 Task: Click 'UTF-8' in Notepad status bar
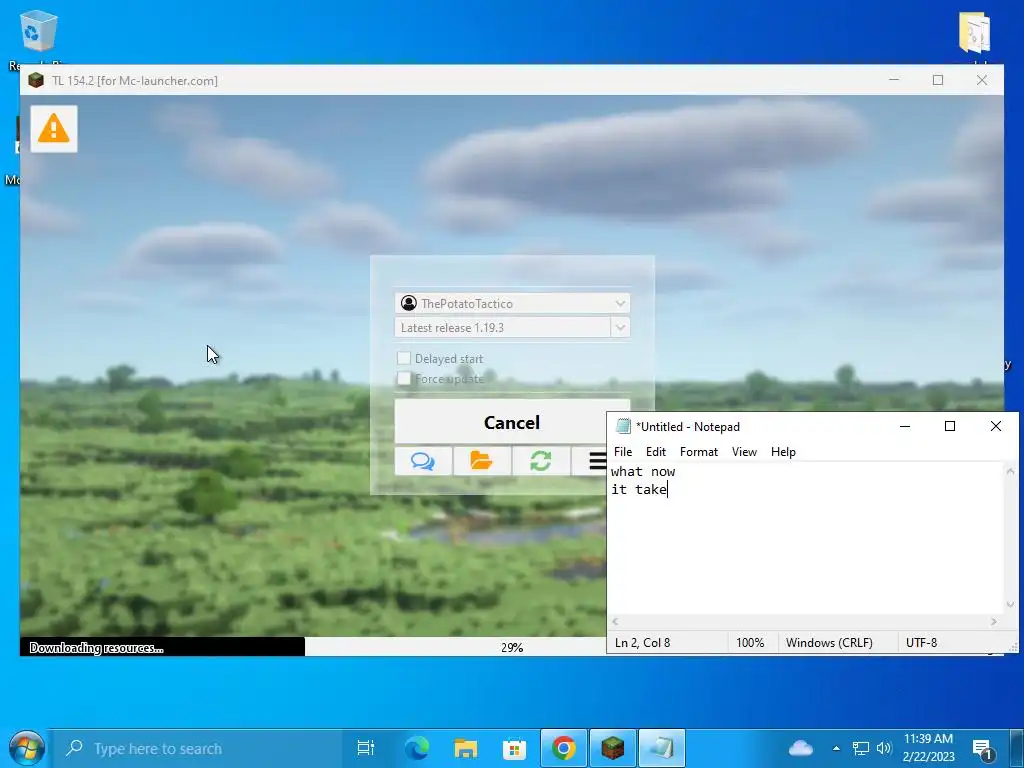click(x=921, y=643)
